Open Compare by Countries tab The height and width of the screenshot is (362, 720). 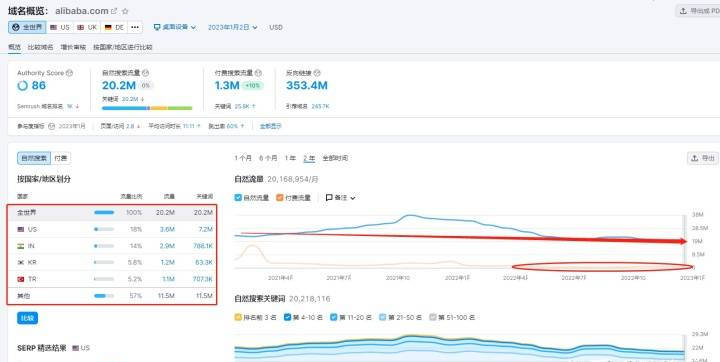coord(123,47)
